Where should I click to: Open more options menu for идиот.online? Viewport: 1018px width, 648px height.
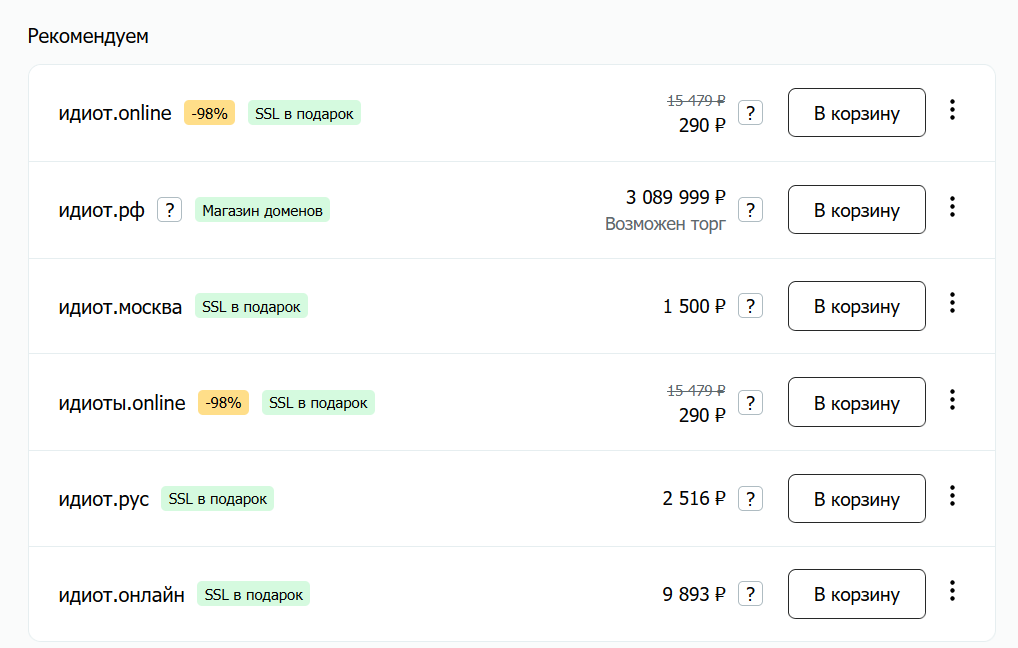coord(952,110)
